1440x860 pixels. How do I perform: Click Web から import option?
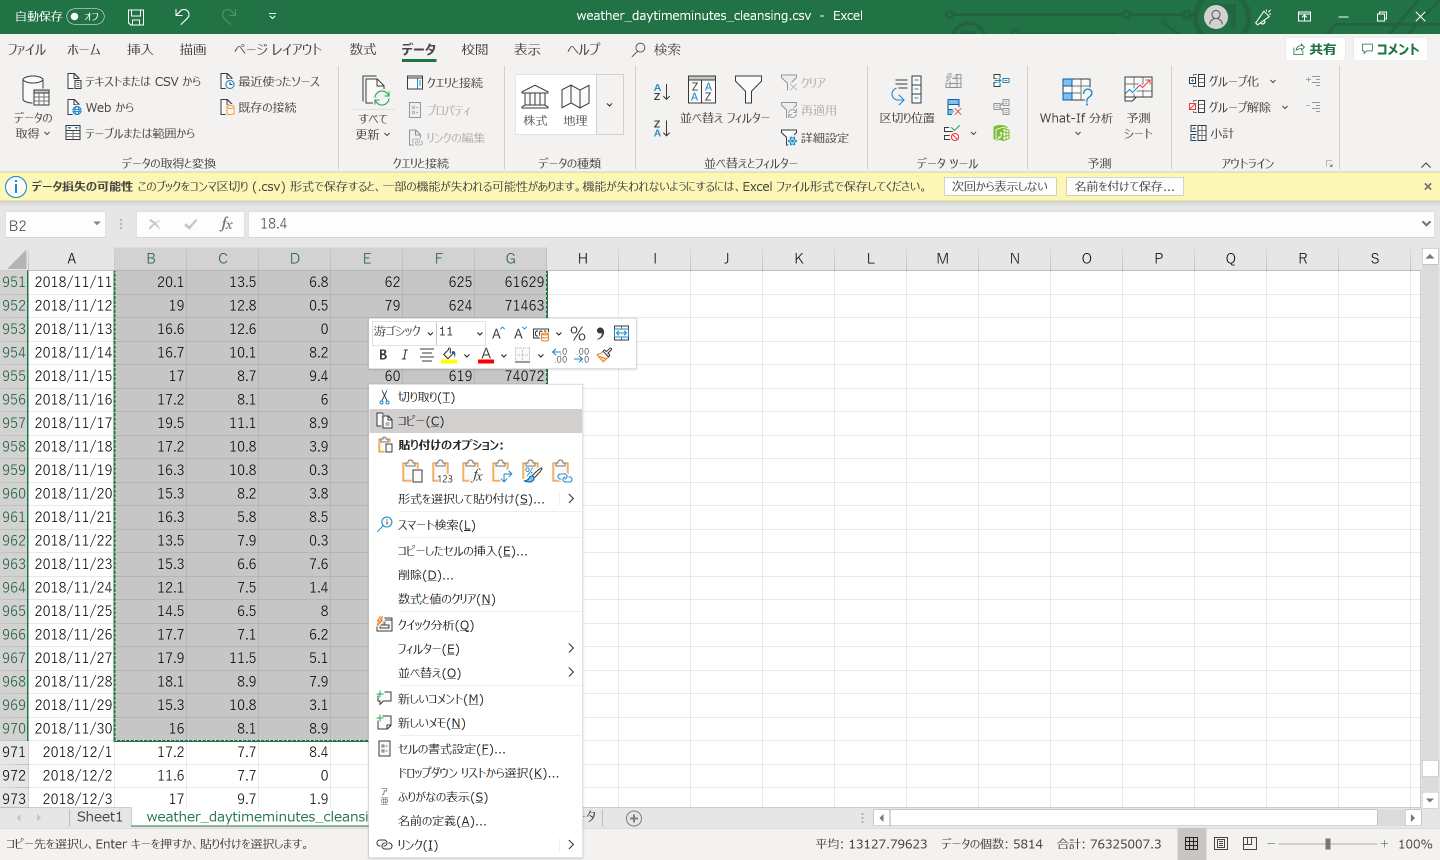coord(100,107)
